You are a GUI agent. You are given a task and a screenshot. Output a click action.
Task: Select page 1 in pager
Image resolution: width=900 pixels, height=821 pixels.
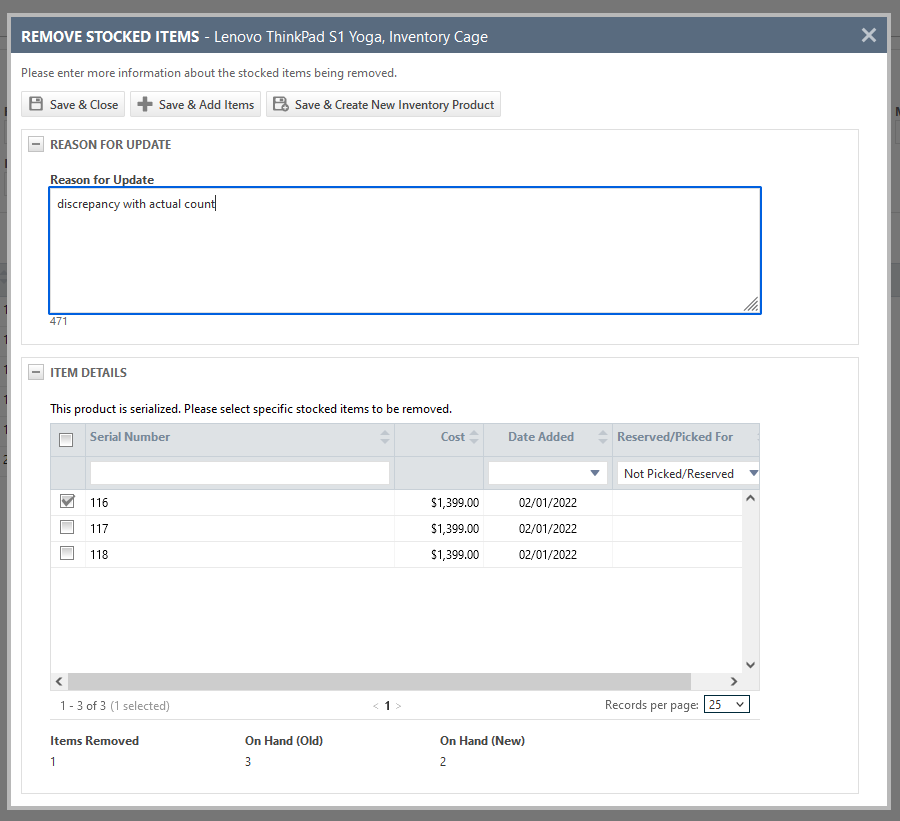(x=387, y=706)
